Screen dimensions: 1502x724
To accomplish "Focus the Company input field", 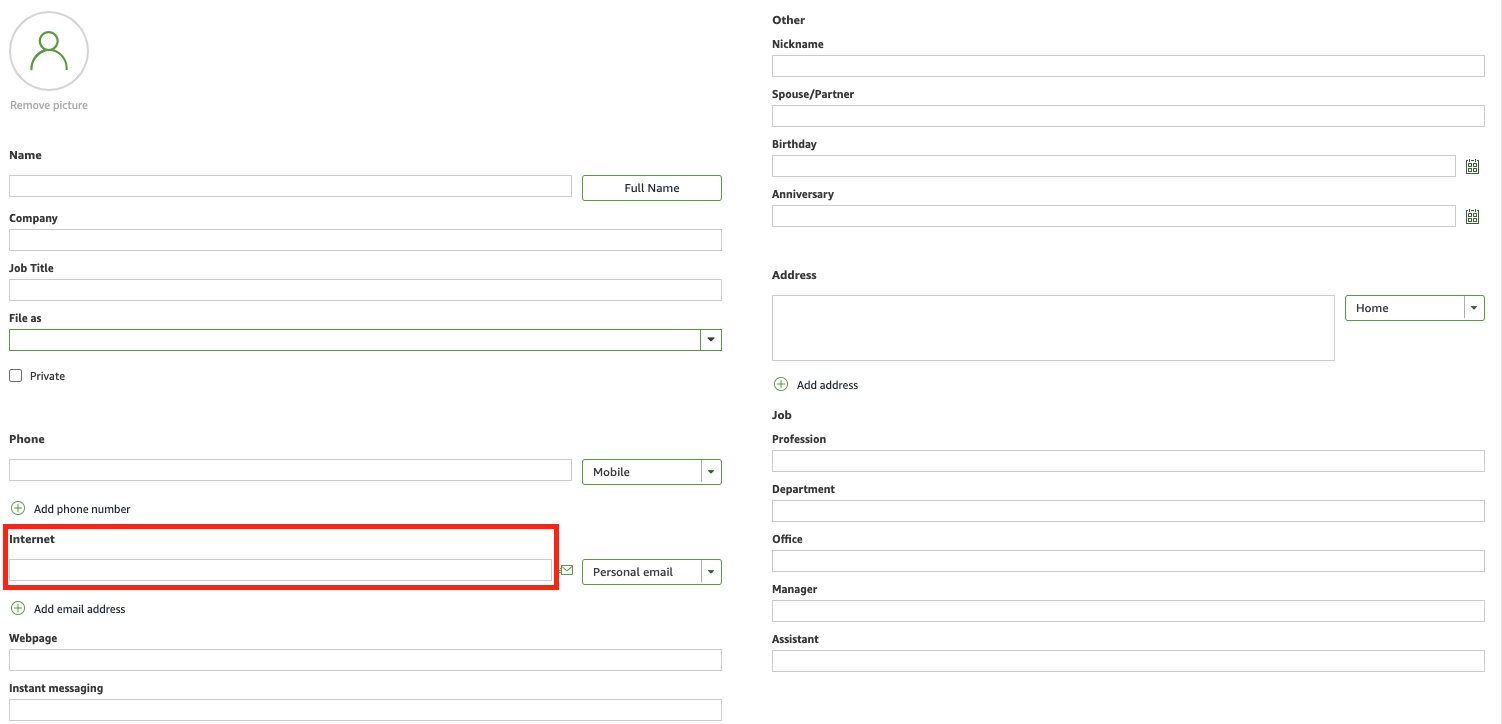I will 365,240.
